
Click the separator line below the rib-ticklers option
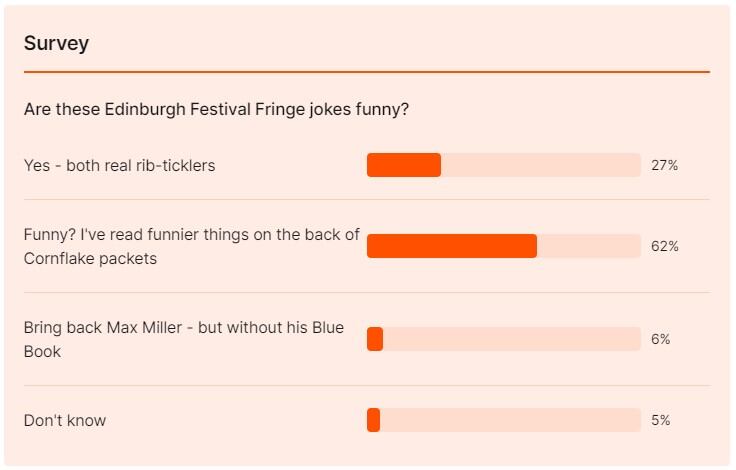(x=366, y=199)
